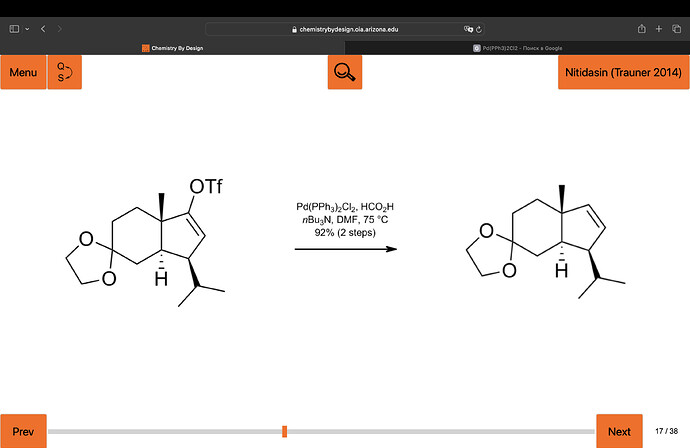This screenshot has width=690, height=448.
Task: Open the Menu button
Action: click(x=23, y=73)
